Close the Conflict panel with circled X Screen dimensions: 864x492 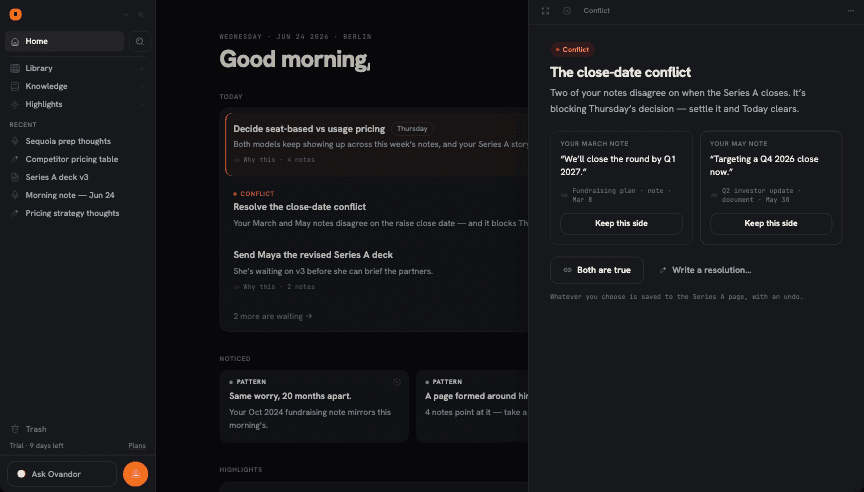(x=567, y=11)
